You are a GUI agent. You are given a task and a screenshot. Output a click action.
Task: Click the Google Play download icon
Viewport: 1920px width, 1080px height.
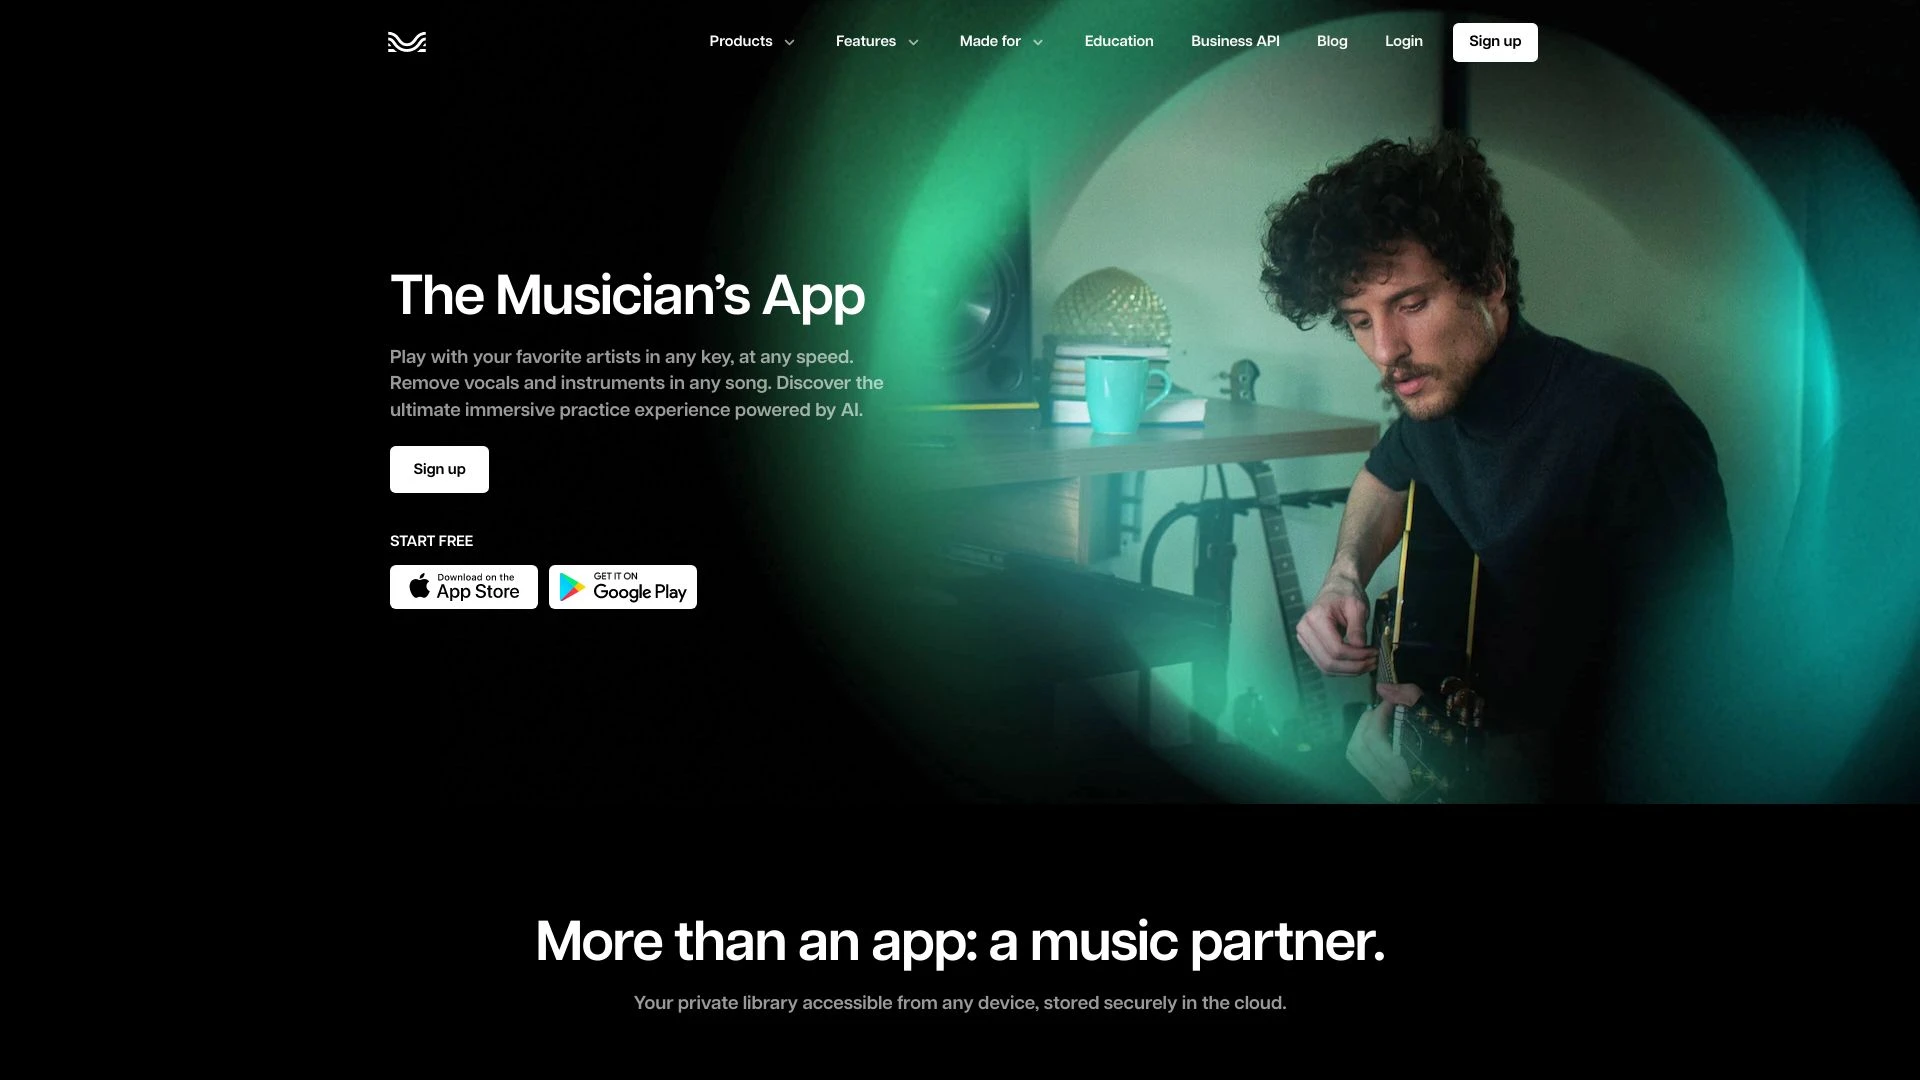[622, 585]
